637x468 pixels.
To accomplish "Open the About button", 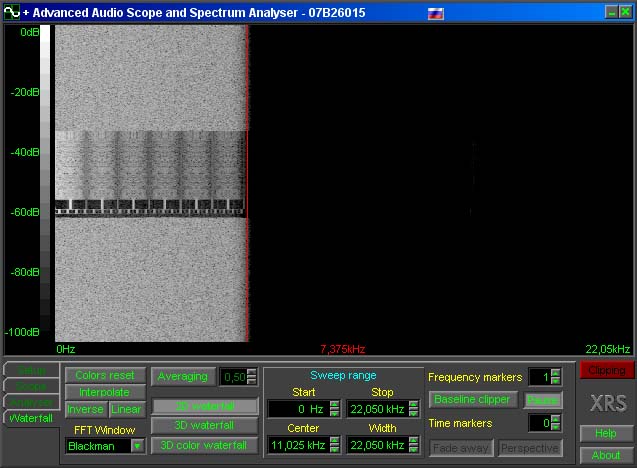I will pyautogui.click(x=606, y=455).
